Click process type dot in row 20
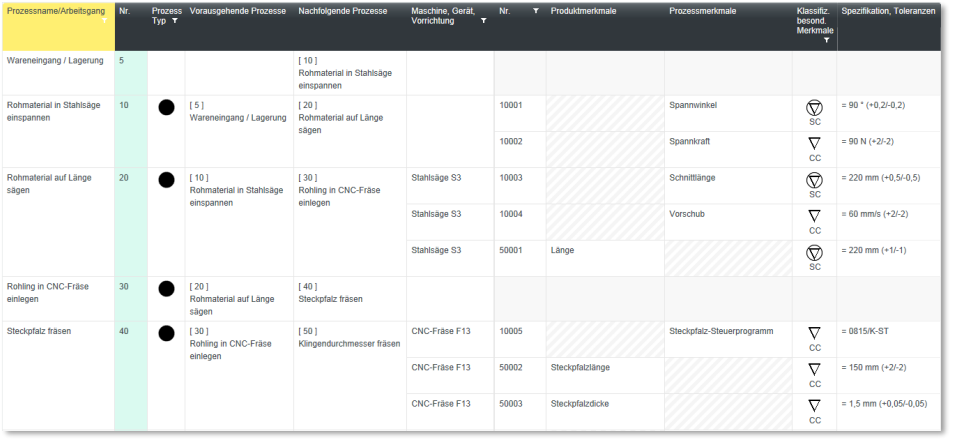 (x=166, y=180)
